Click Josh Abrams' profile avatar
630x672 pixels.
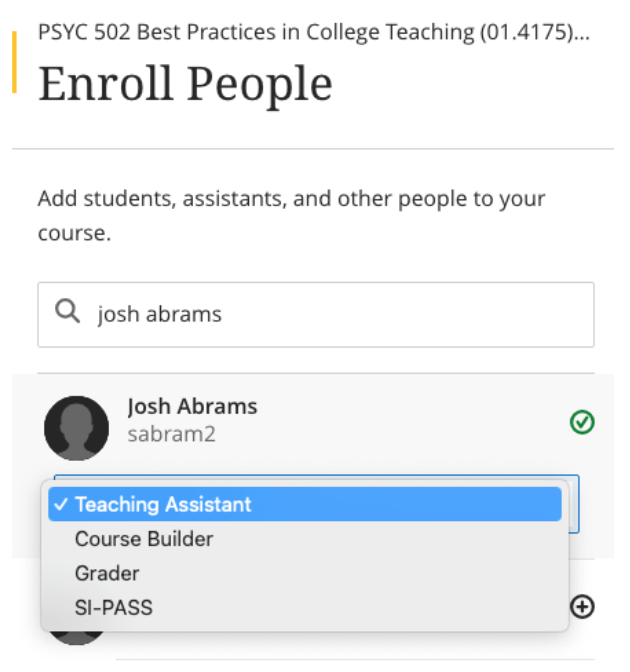[x=76, y=427]
